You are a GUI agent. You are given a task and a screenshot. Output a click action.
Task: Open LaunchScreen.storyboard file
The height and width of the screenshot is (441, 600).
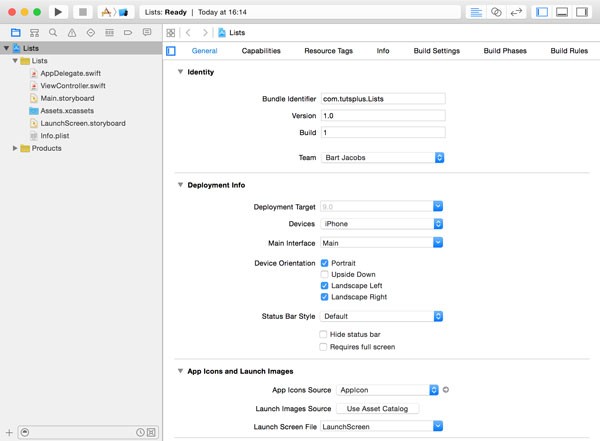pyautogui.click(x=83, y=123)
